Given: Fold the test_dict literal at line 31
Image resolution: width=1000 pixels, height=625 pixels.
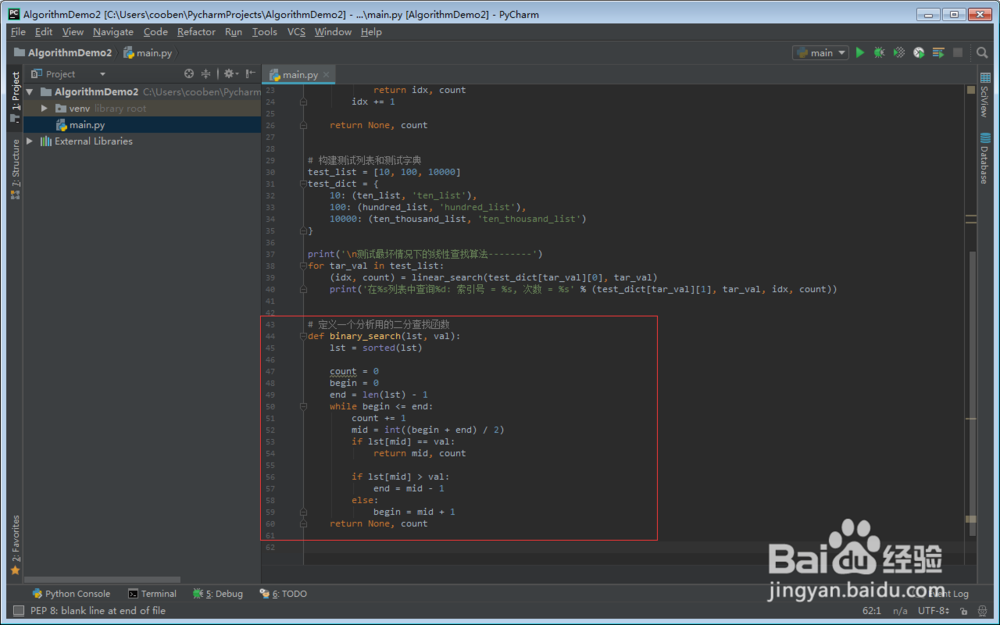Looking at the screenshot, I should coord(304,184).
